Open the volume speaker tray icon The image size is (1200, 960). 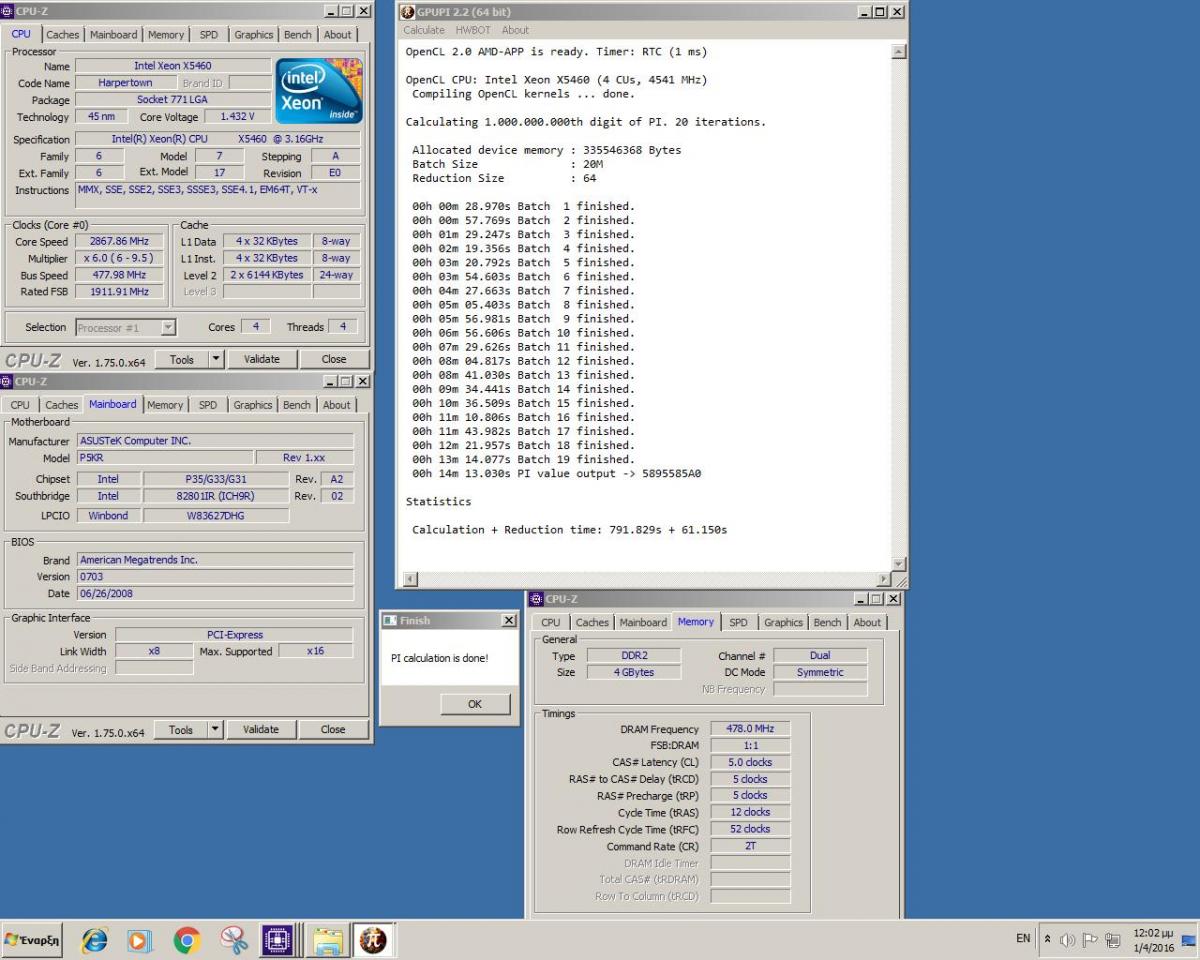point(1067,939)
